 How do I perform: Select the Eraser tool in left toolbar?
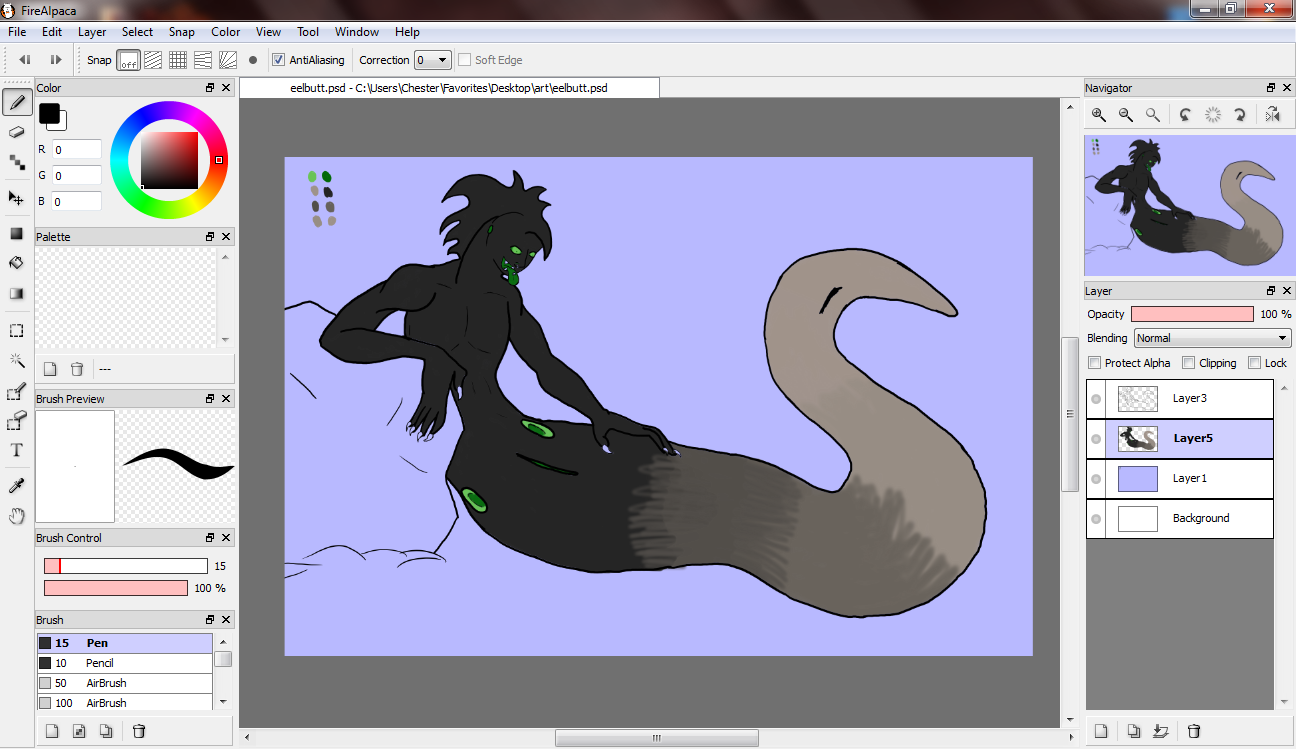click(17, 132)
